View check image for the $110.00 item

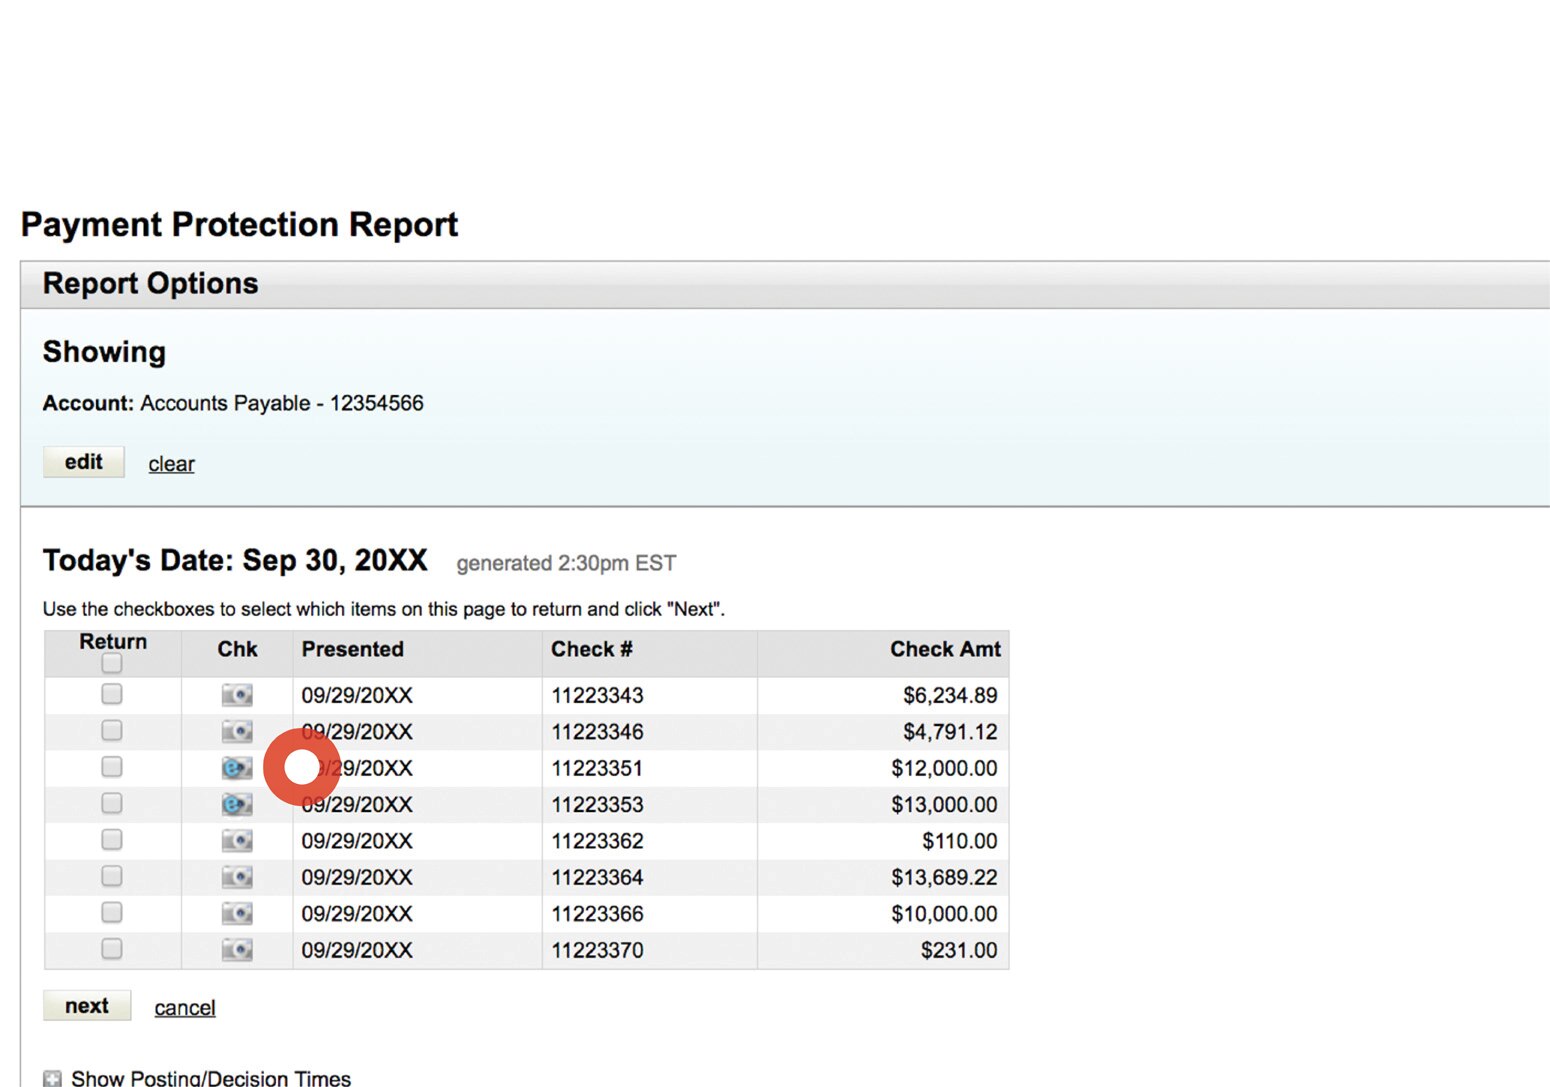pos(237,840)
